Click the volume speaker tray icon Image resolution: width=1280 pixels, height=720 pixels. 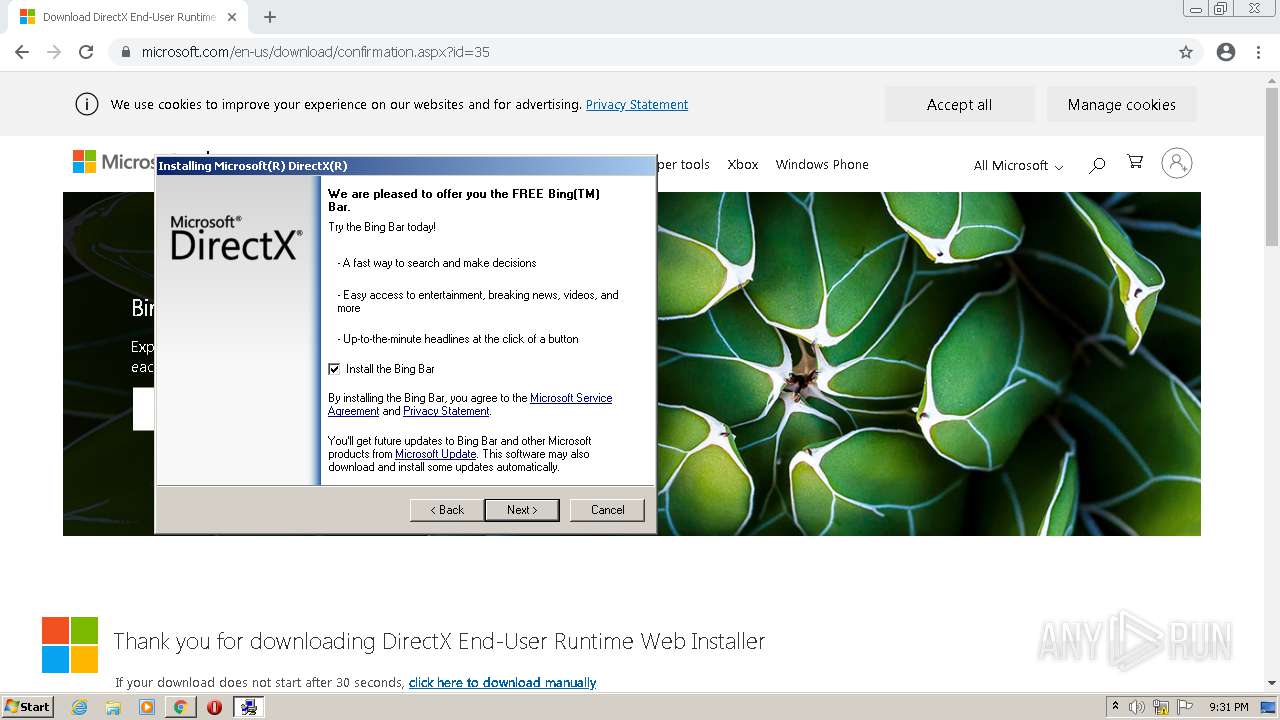click(x=1137, y=707)
